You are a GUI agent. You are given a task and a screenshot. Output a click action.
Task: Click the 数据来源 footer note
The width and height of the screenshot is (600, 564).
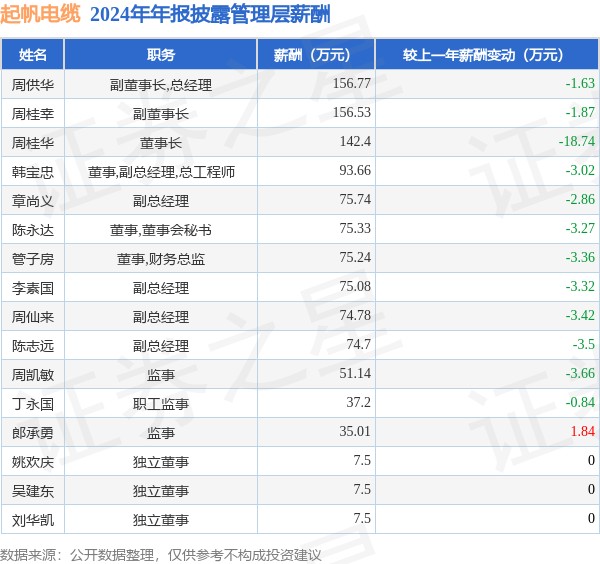(161, 555)
